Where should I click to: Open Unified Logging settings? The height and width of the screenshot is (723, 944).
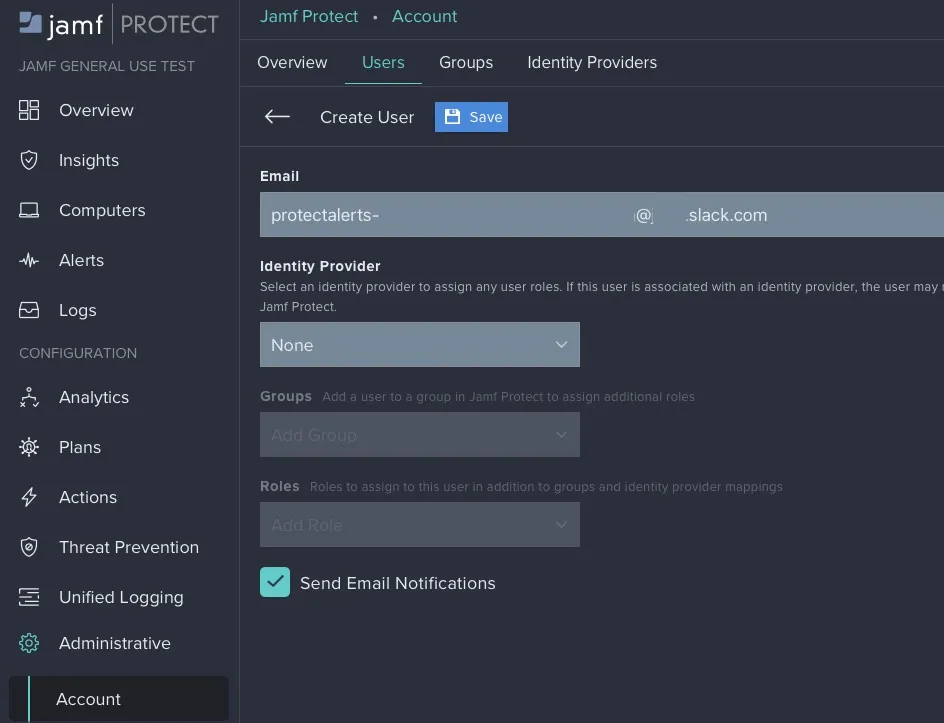click(120, 597)
